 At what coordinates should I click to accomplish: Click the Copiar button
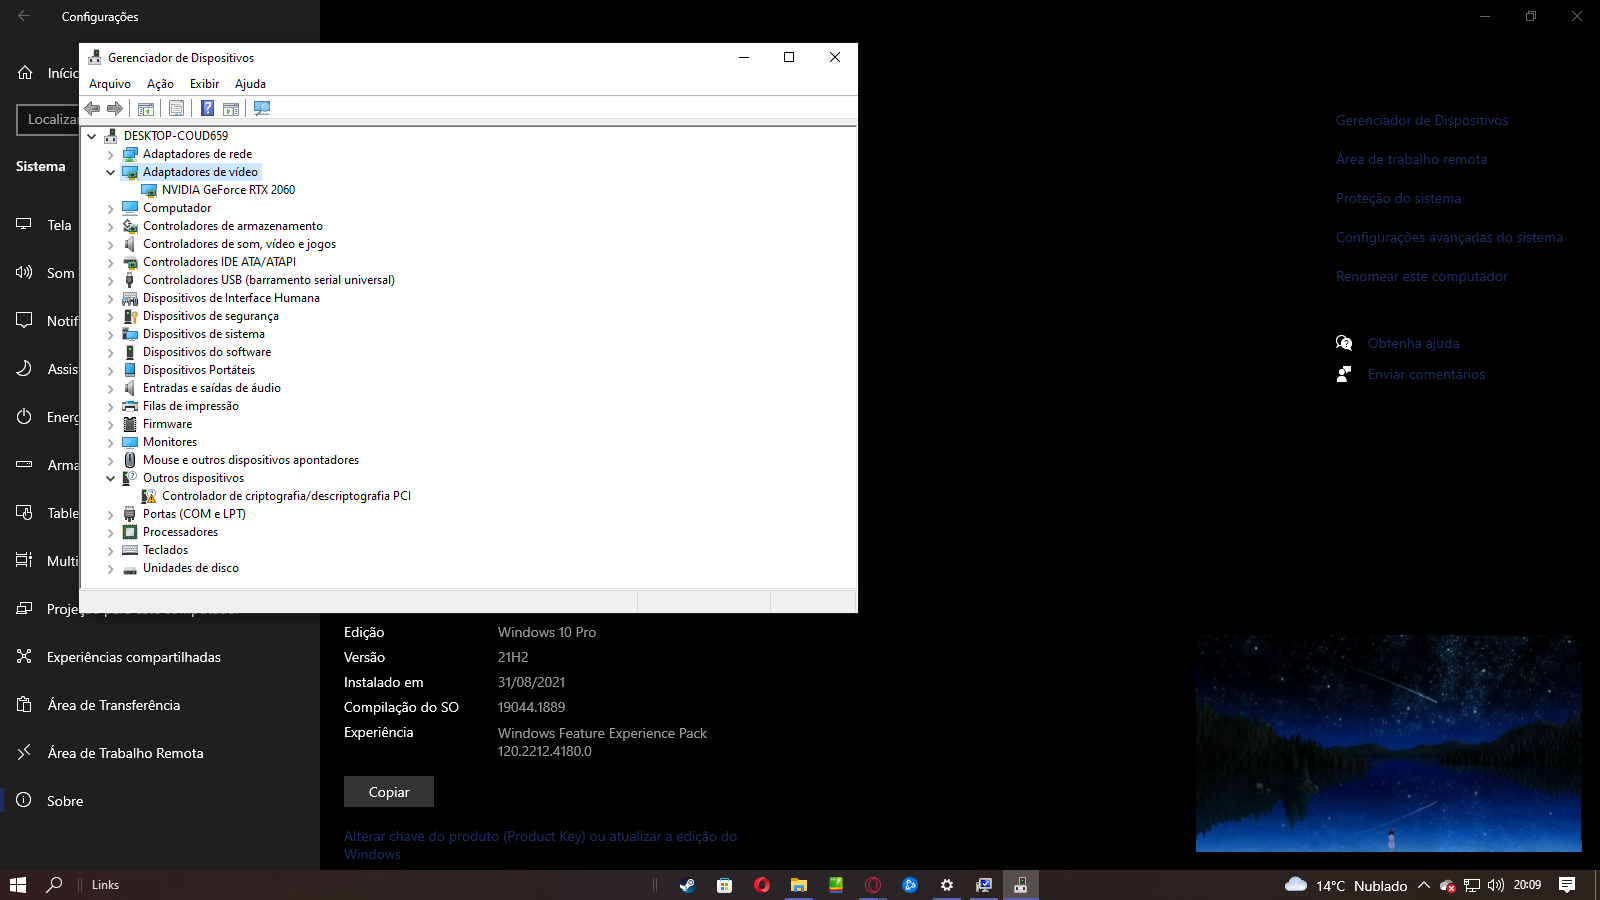[x=389, y=792]
